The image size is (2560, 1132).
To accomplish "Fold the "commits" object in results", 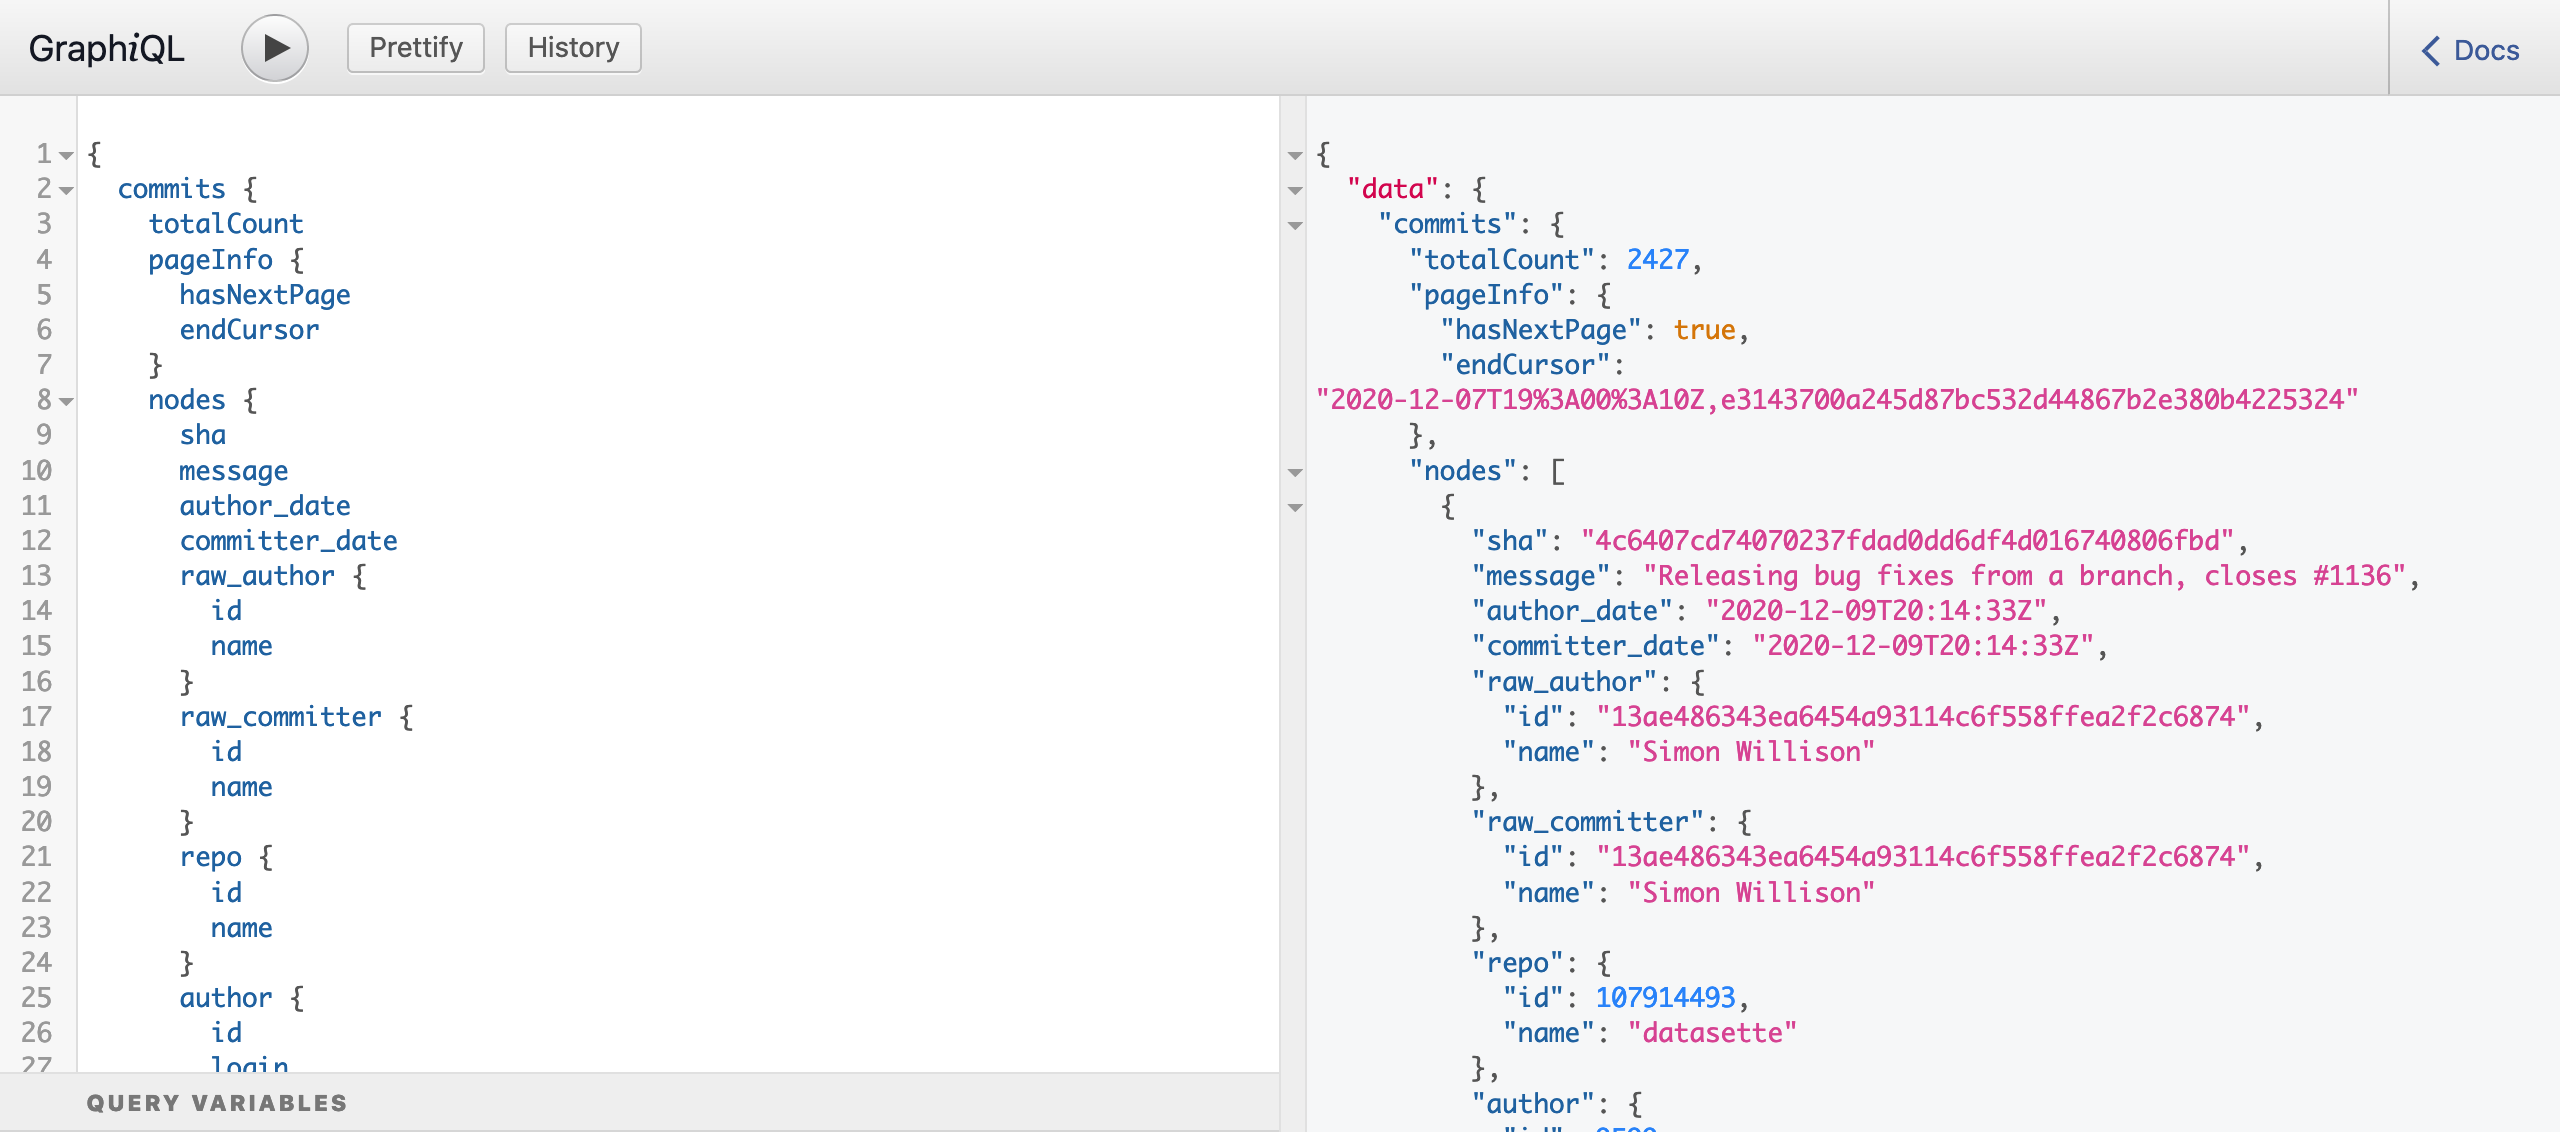I will (1295, 225).
